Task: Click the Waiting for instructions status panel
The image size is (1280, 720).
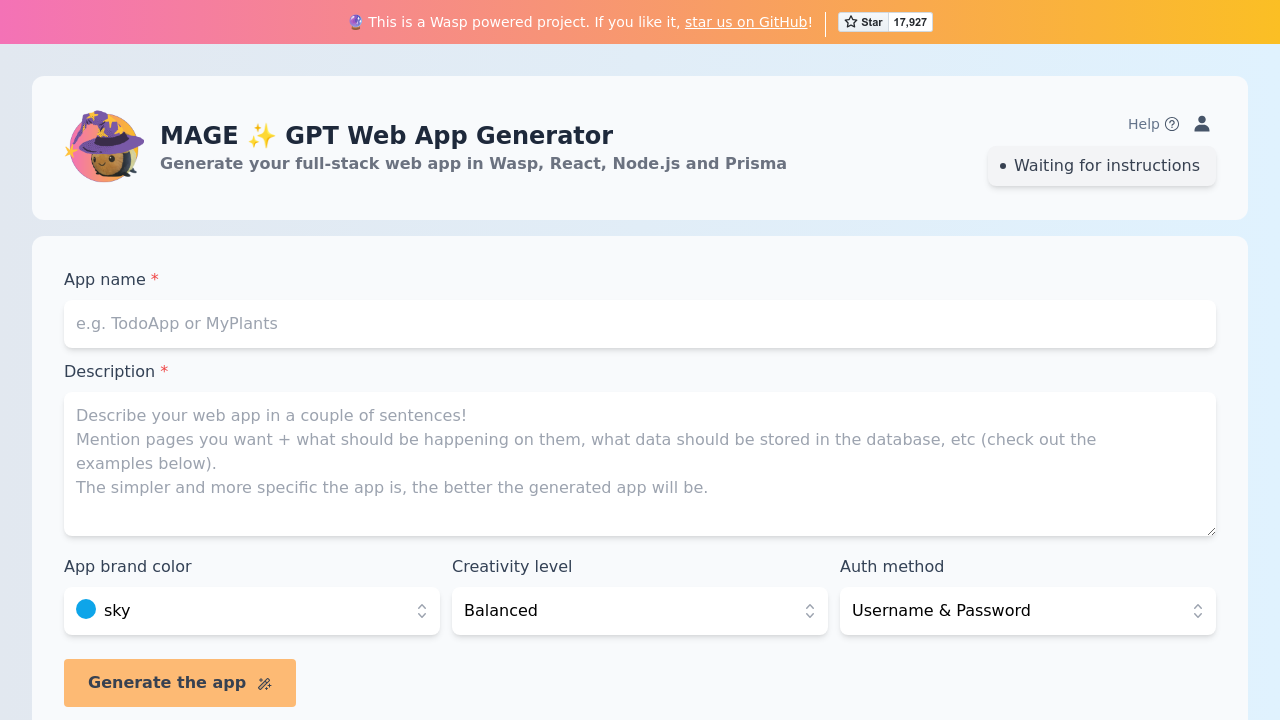Action: click(1101, 166)
